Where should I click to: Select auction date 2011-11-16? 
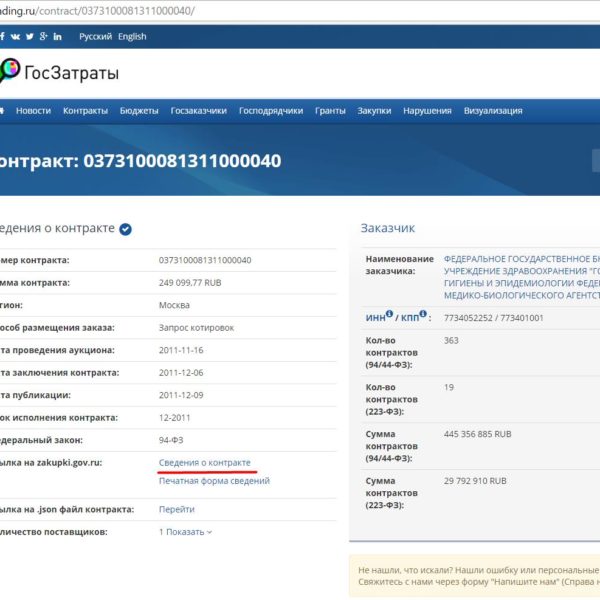(181, 350)
